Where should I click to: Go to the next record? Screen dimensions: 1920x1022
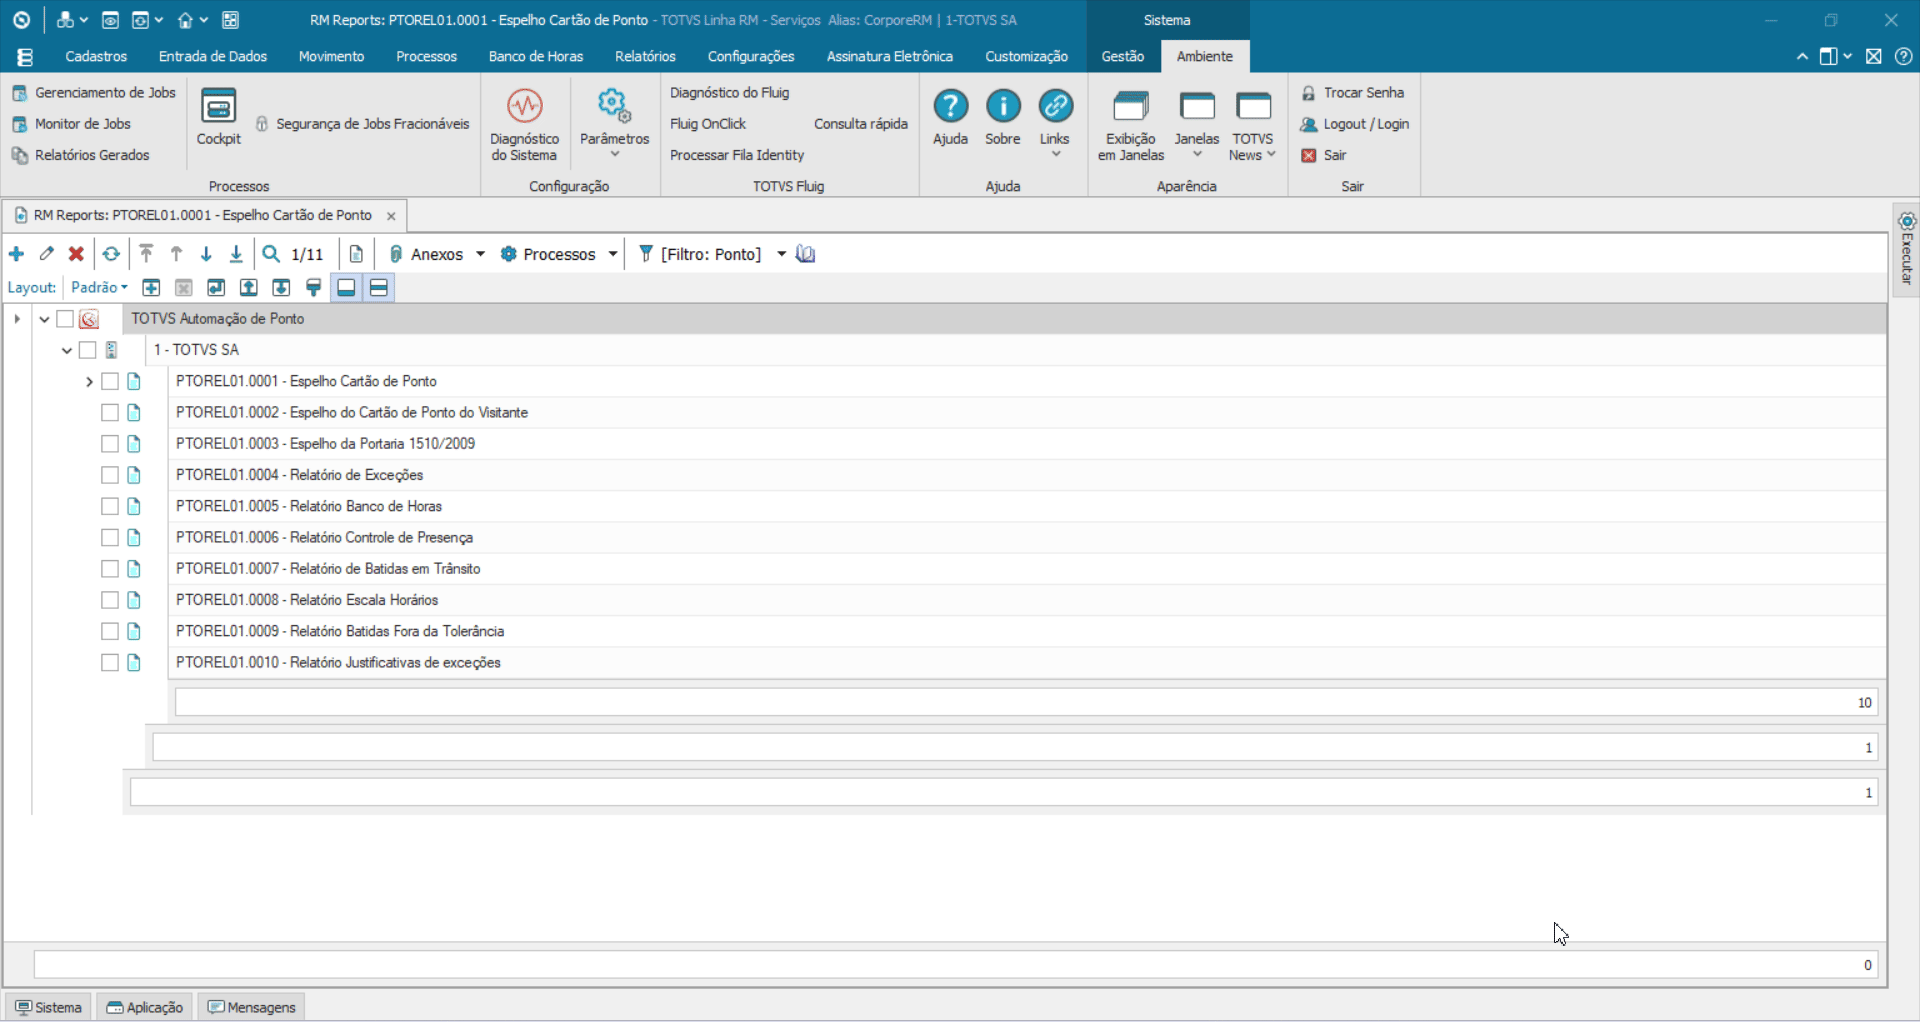click(x=206, y=254)
